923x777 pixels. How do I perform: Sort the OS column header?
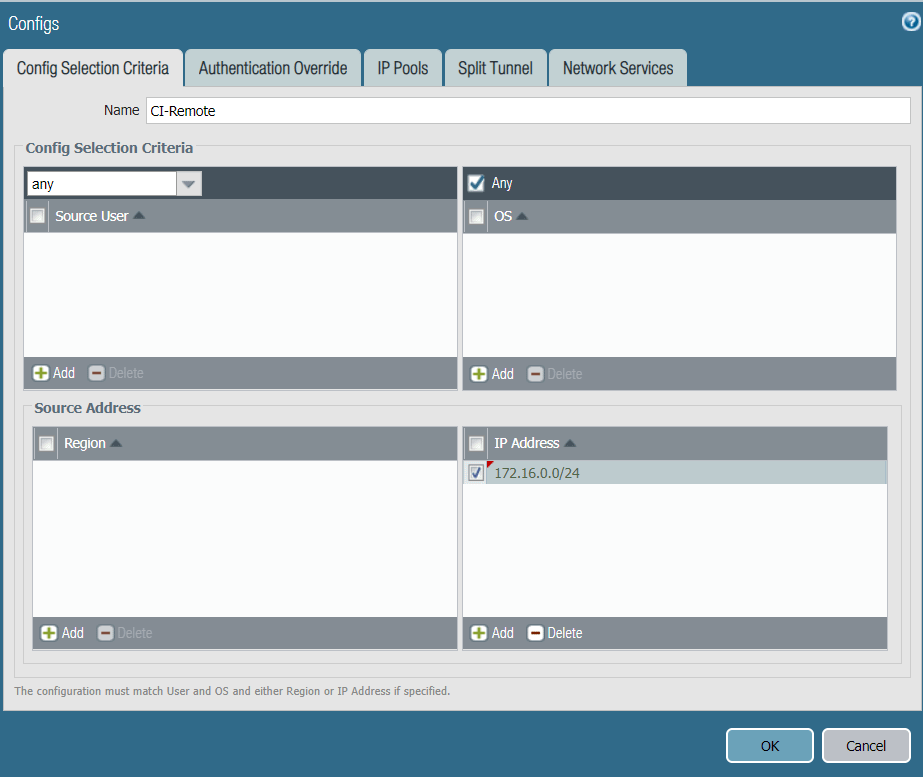point(521,216)
